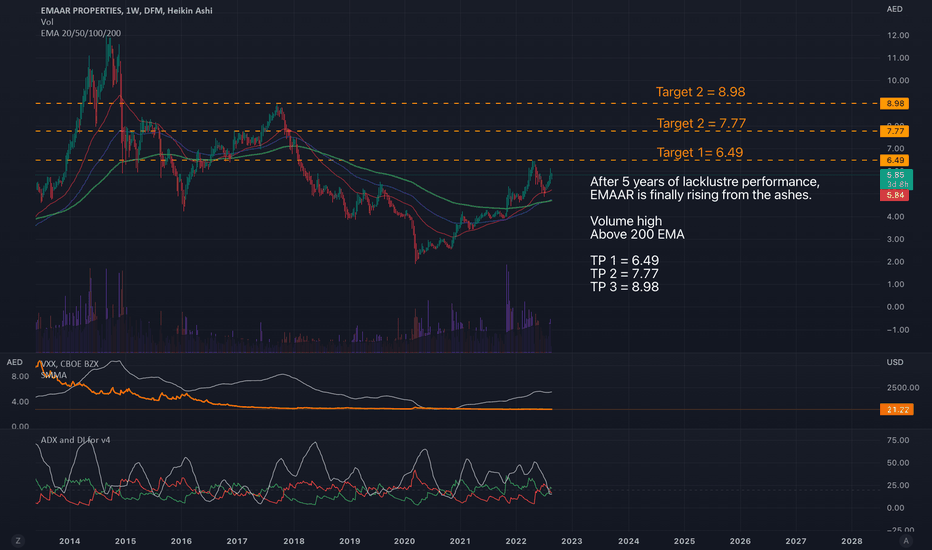Click the 12.00 price axis label
The width and height of the screenshot is (932, 550).
pos(898,35)
